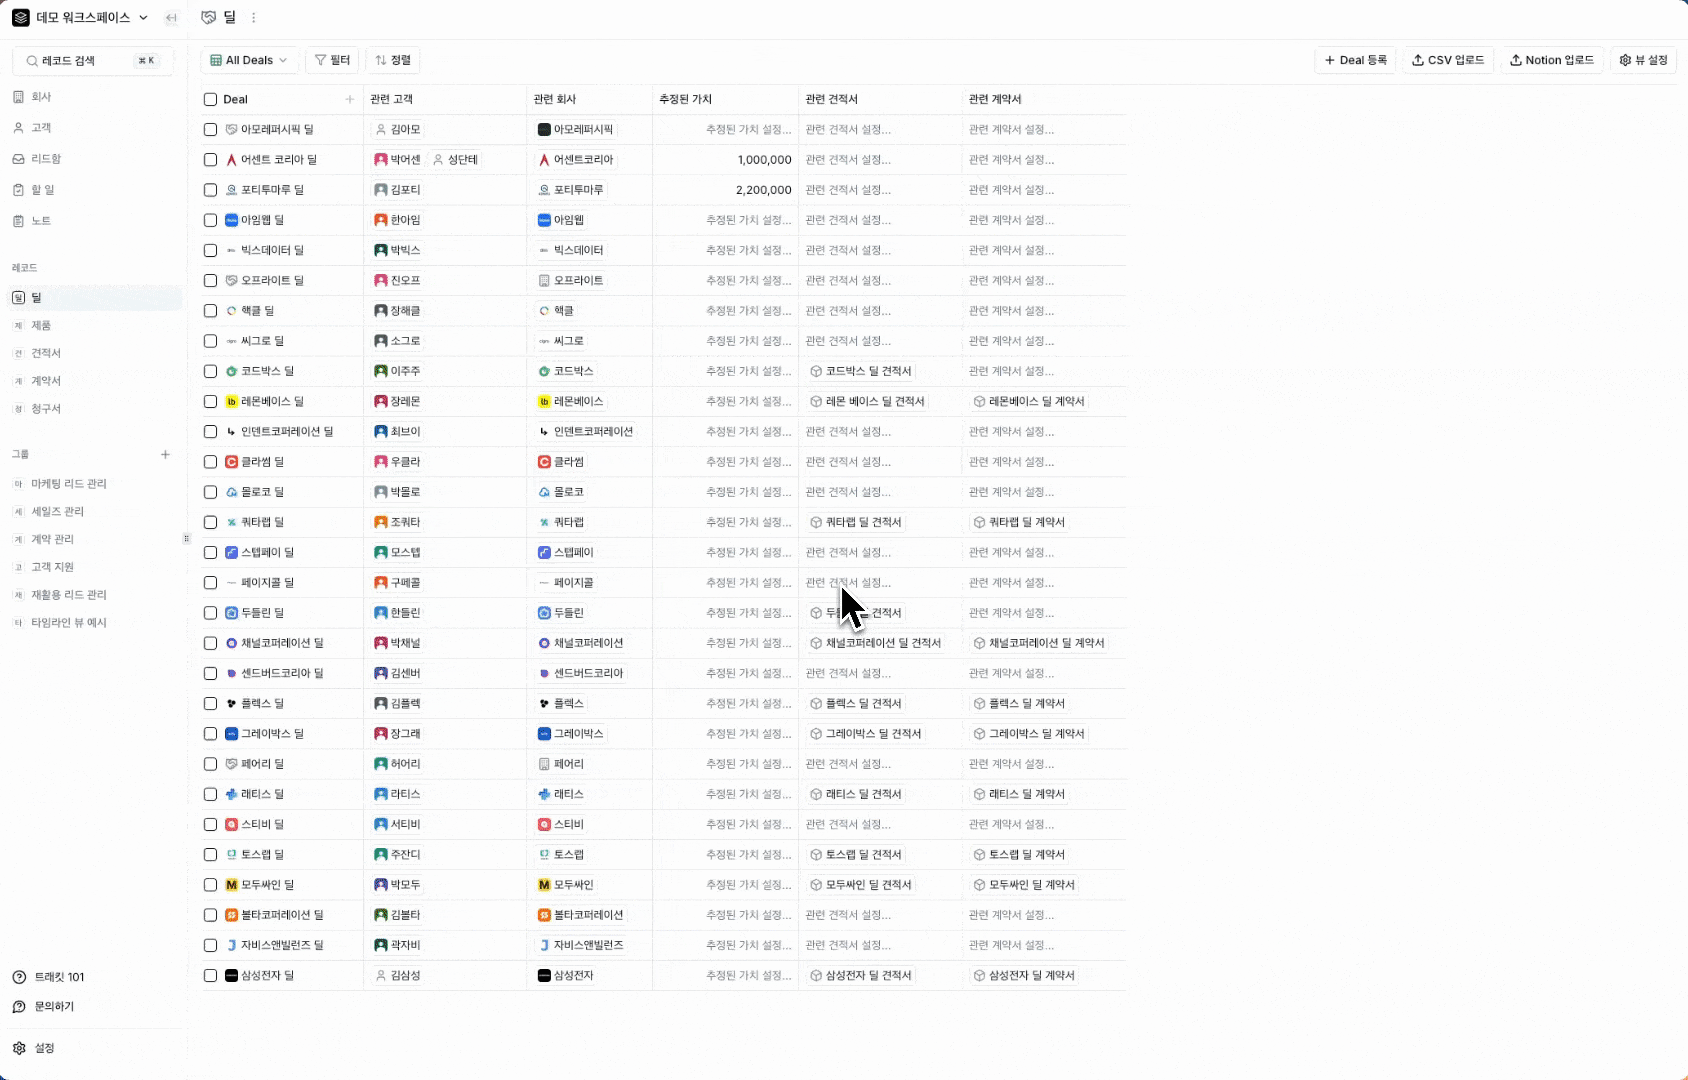Open the 레몬베이스 딜 계약서 chip
The image size is (1688, 1080).
tap(1029, 401)
